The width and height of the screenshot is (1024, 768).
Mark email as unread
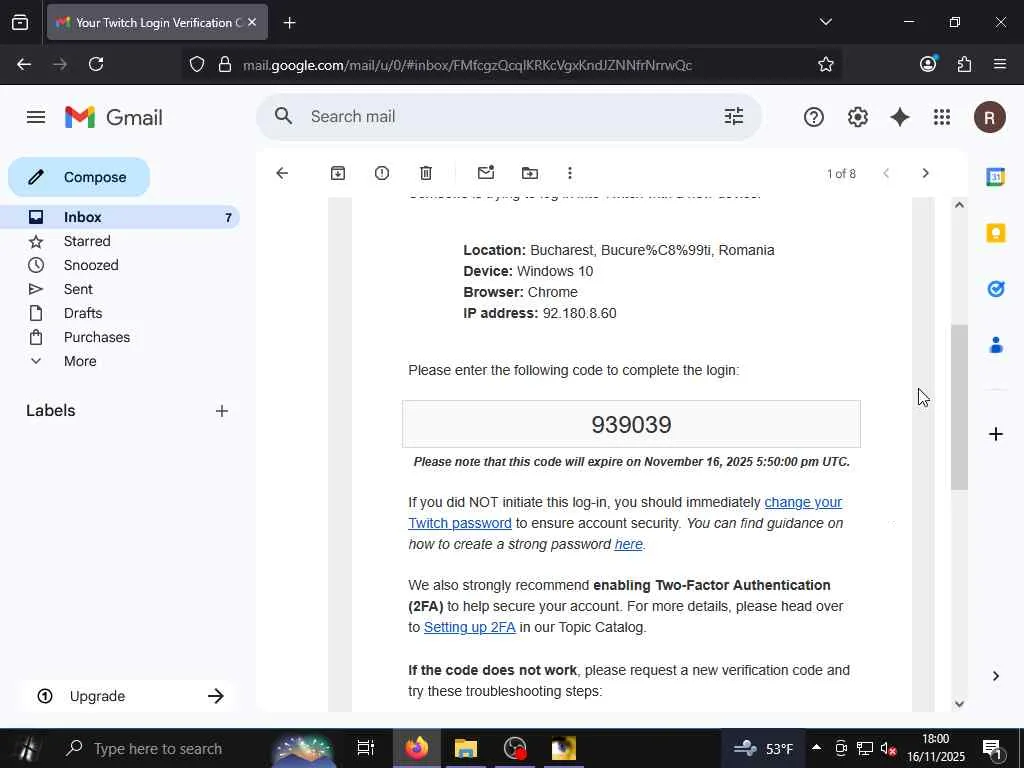486,173
